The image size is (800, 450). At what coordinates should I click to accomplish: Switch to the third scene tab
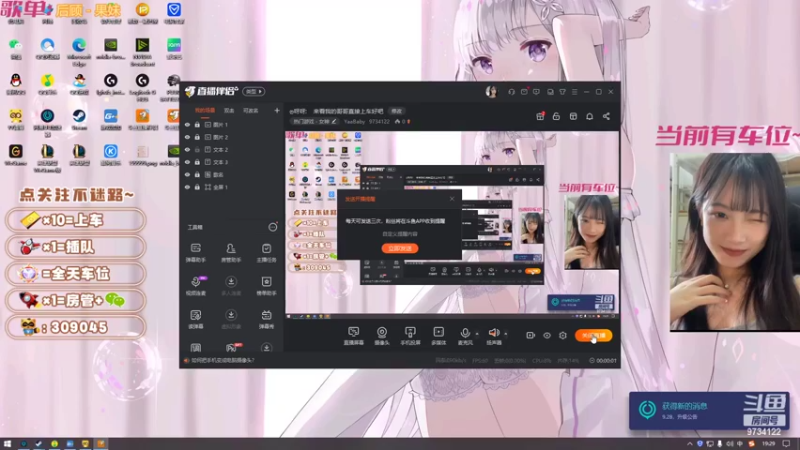coord(250,110)
